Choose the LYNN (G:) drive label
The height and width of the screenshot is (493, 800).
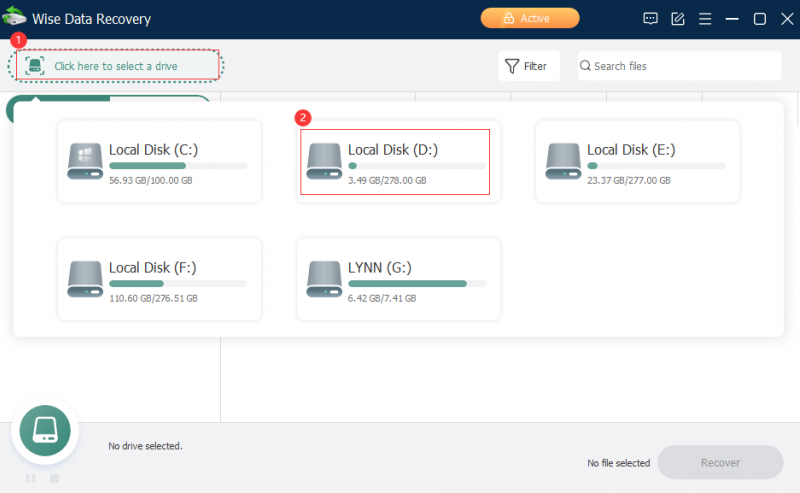[x=380, y=267]
